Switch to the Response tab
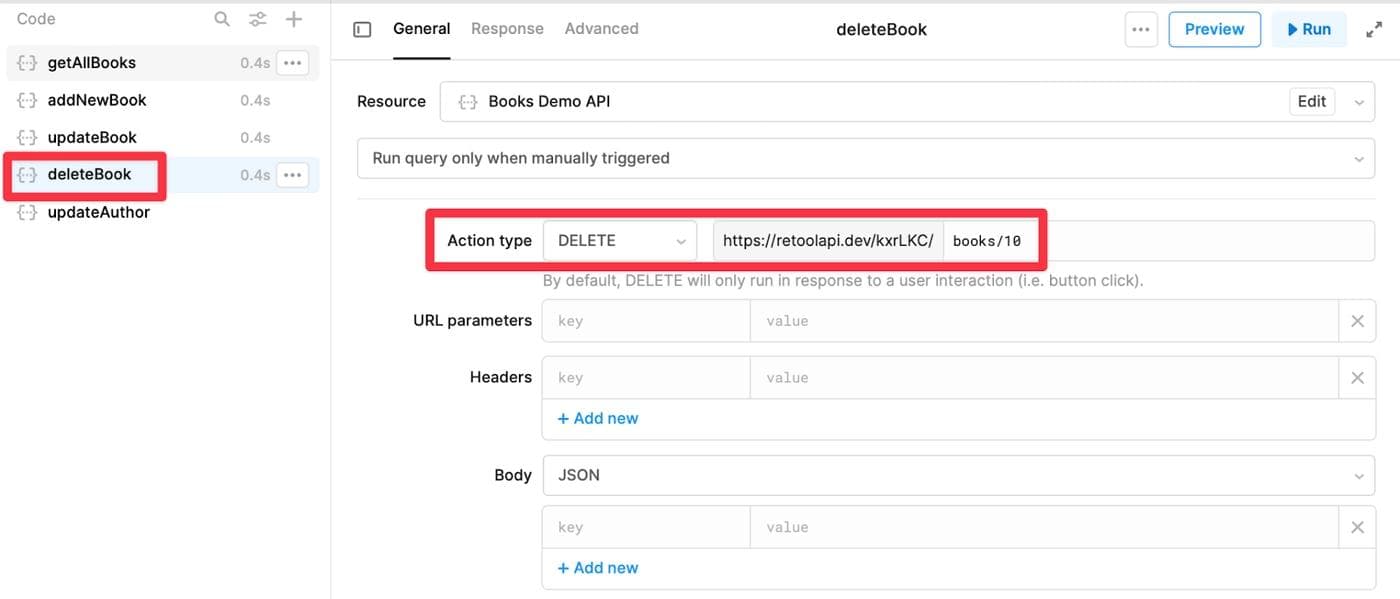Screen dimensions: 1400x599 507,29
